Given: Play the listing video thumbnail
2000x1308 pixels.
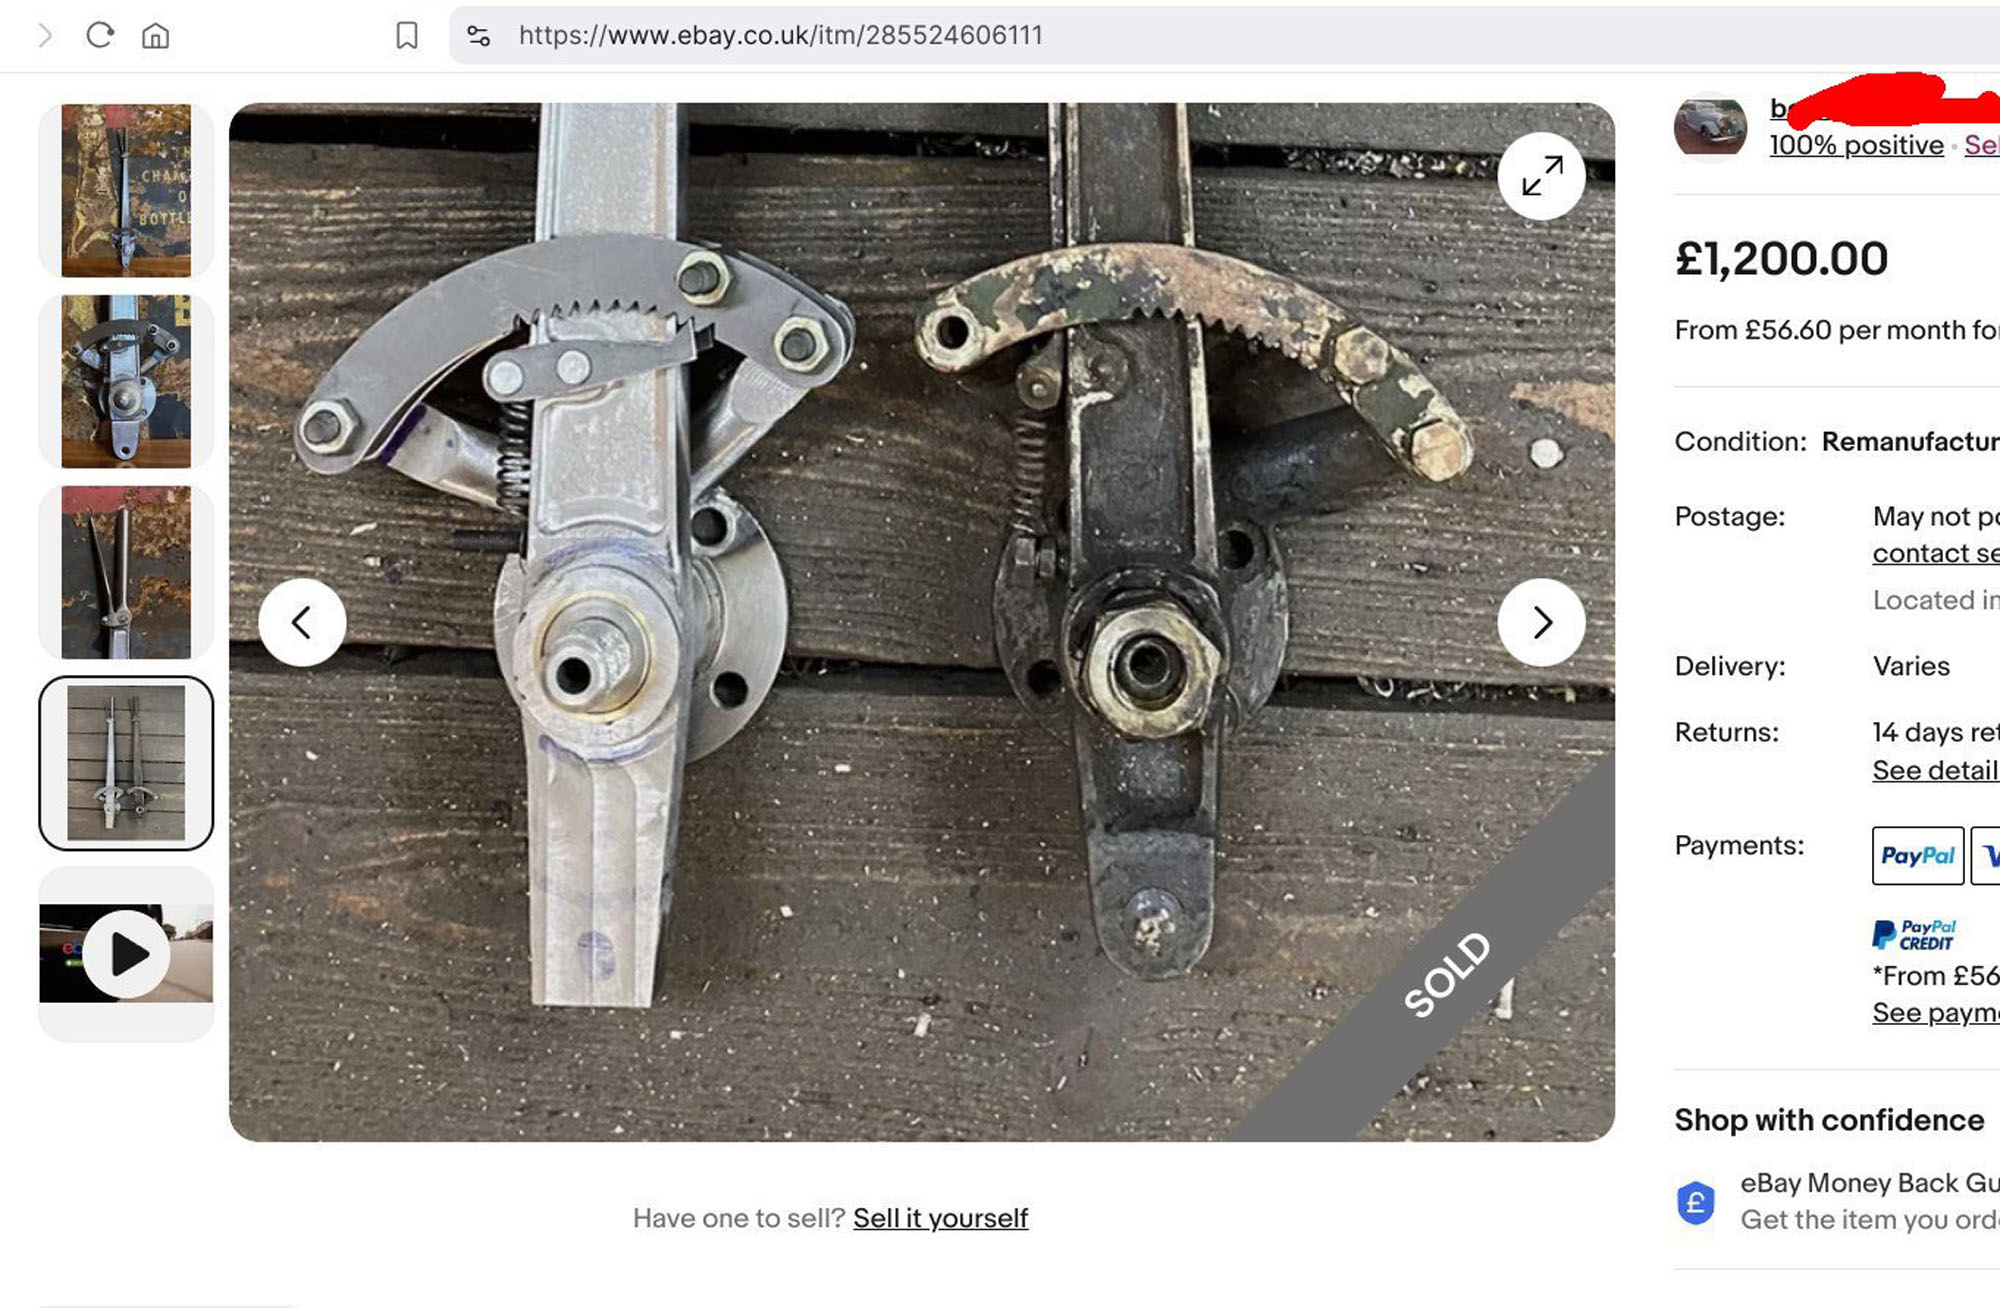Looking at the screenshot, I should point(126,954).
